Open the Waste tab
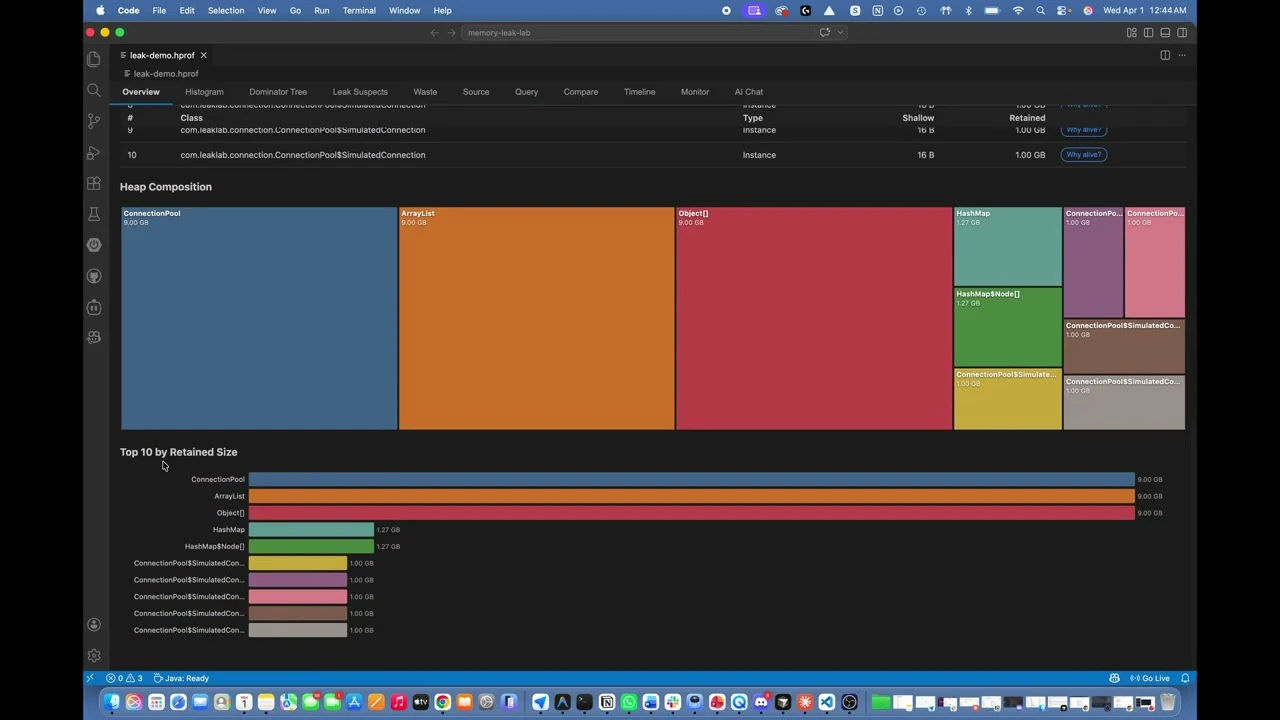The height and width of the screenshot is (720, 1280). [x=425, y=92]
